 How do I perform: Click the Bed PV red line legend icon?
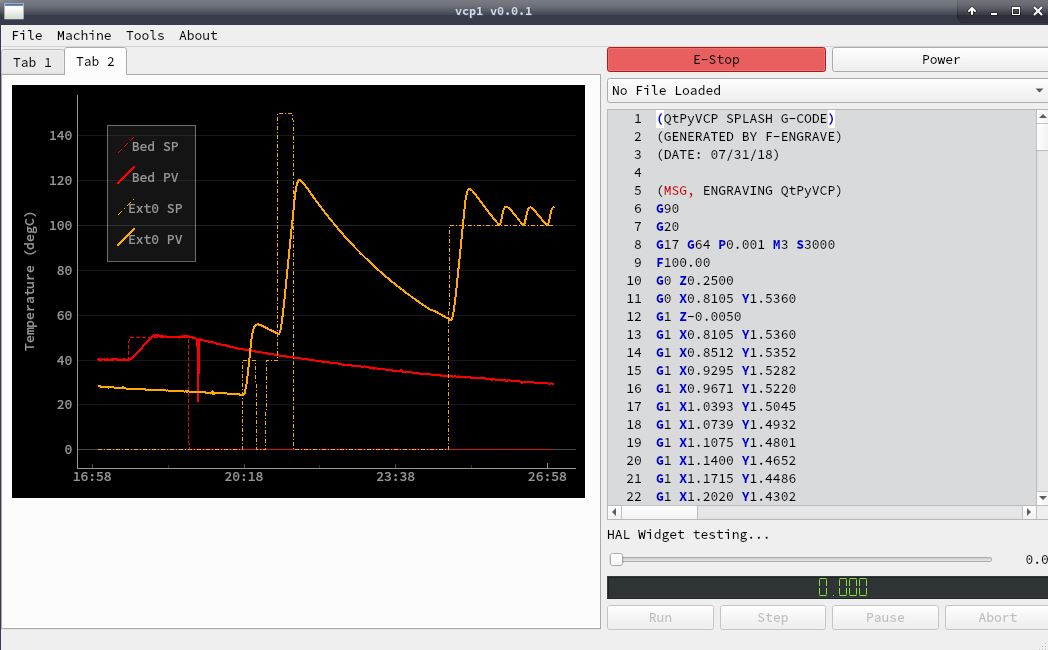125,176
